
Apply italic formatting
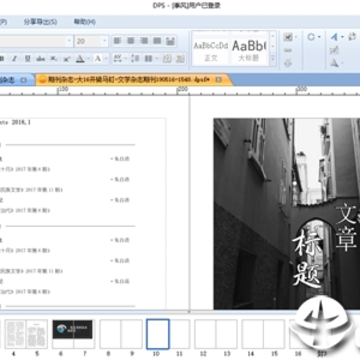[x=14, y=59]
